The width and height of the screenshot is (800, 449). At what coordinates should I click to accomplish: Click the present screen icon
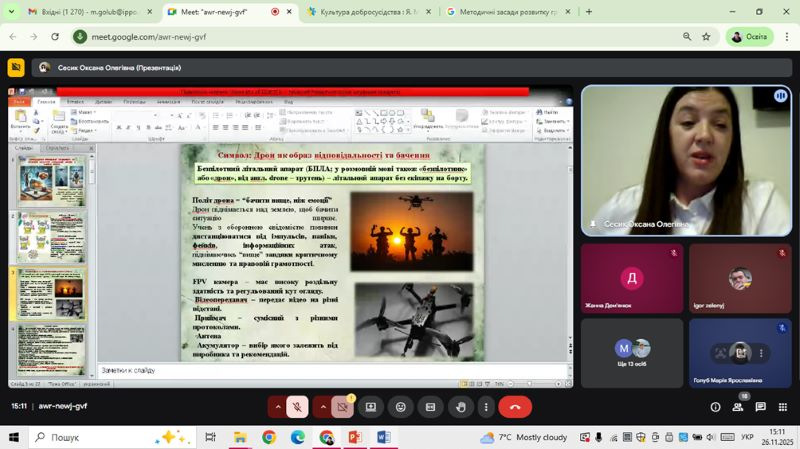[371, 407]
